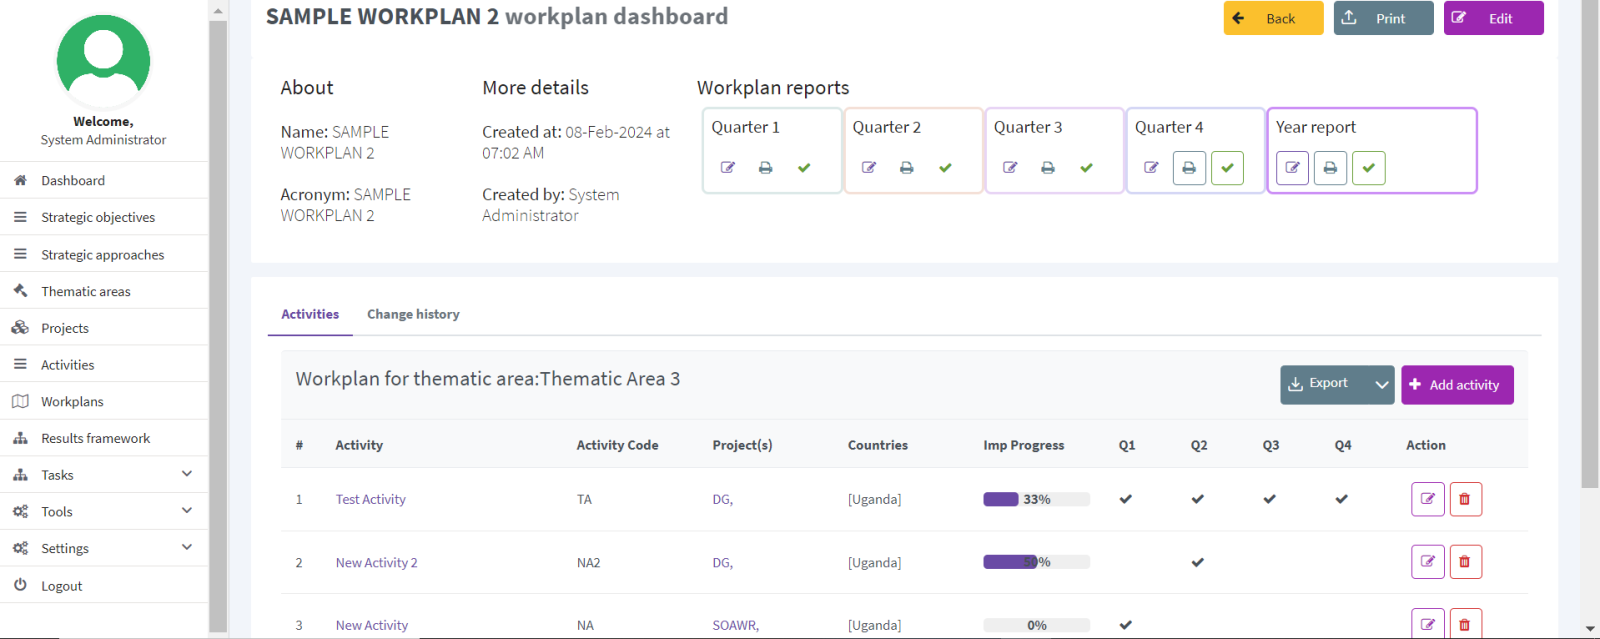Click the Add activity button

click(x=1457, y=385)
